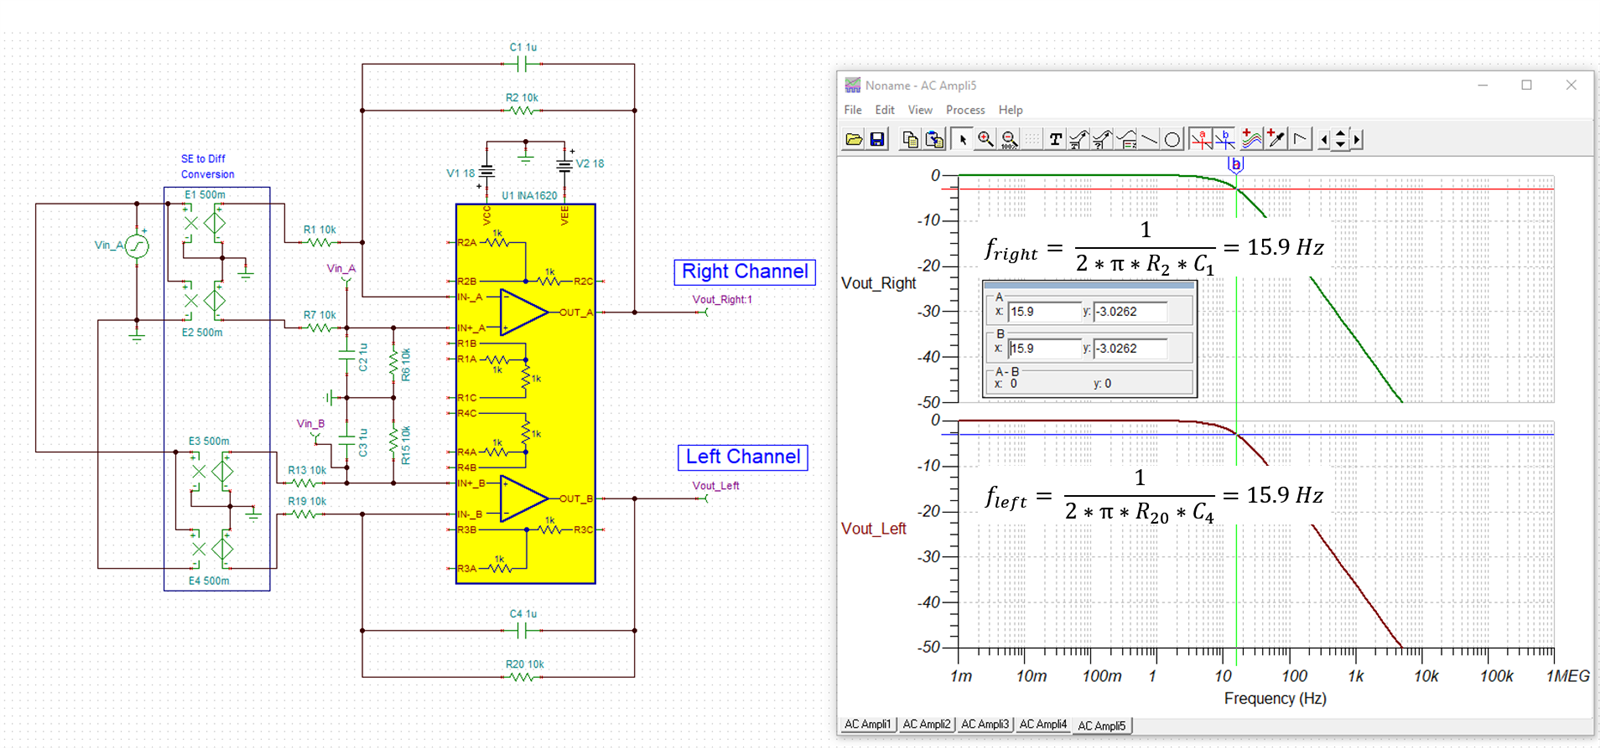Select the circle drawing tool

tap(1172, 139)
